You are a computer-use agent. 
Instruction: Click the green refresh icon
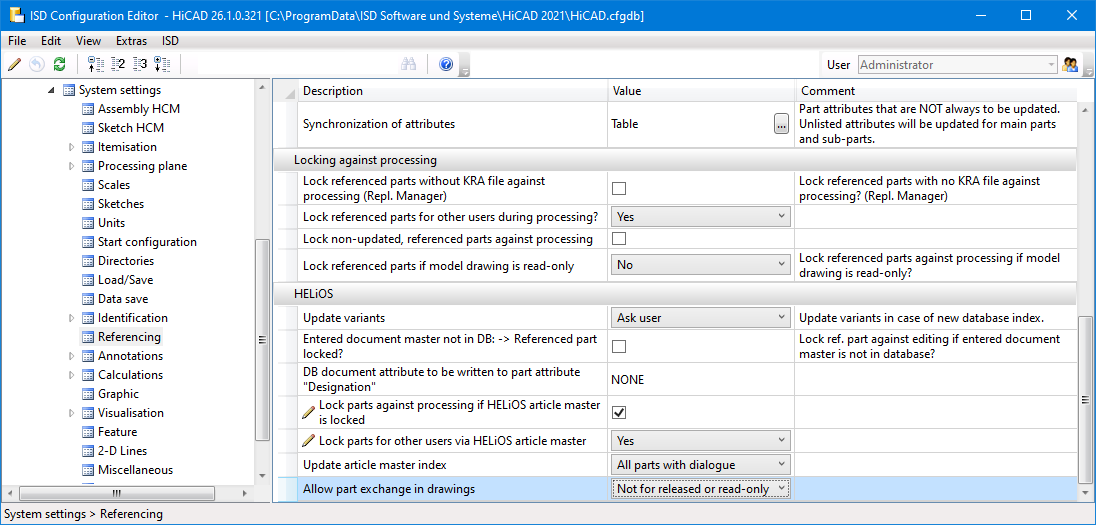pyautogui.click(x=59, y=64)
